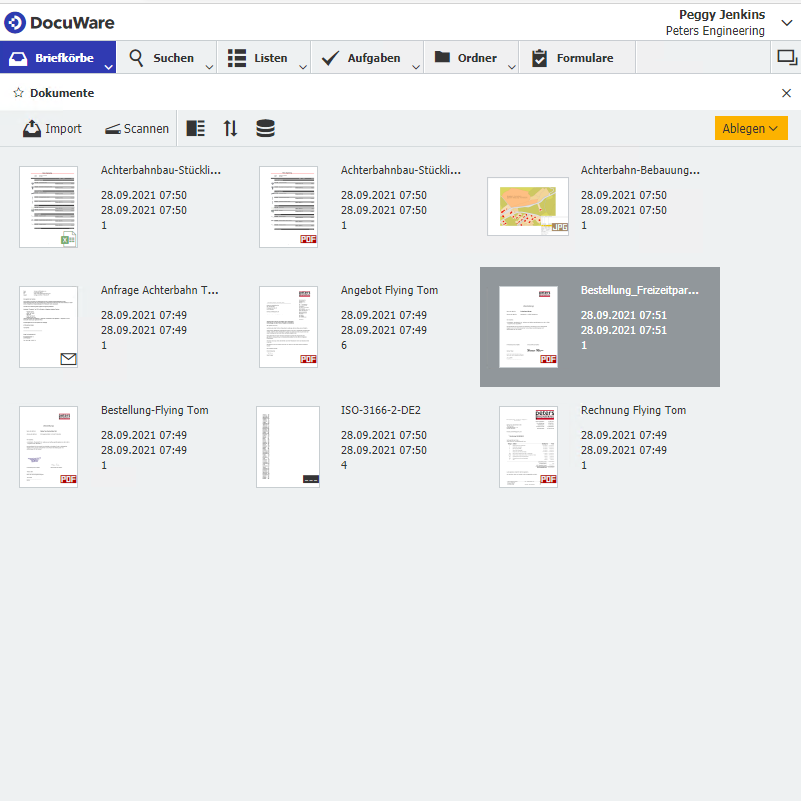This screenshot has width=801, height=801.
Task: Open the Ordner tab
Action: [466, 58]
